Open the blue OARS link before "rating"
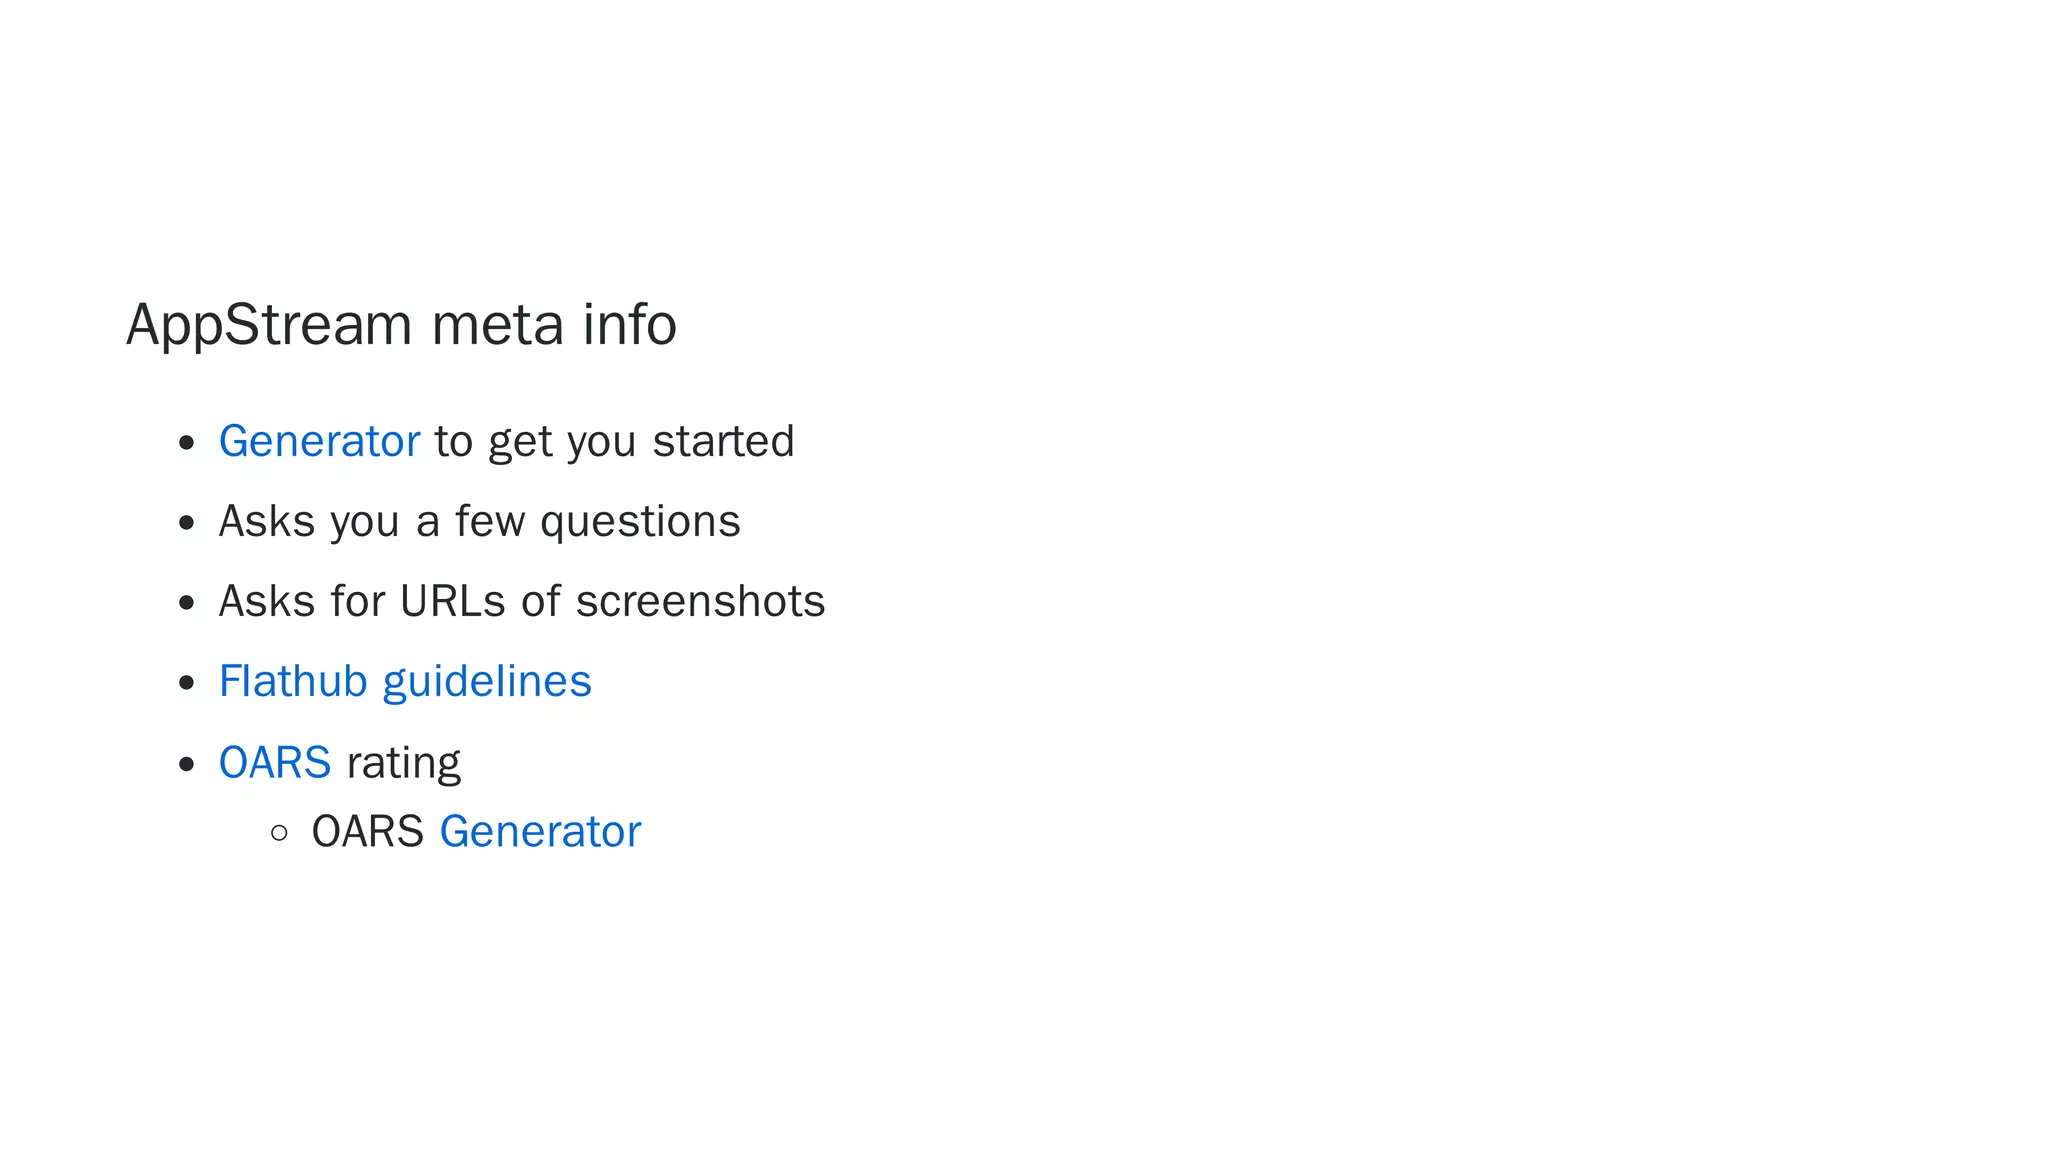 click(x=275, y=762)
